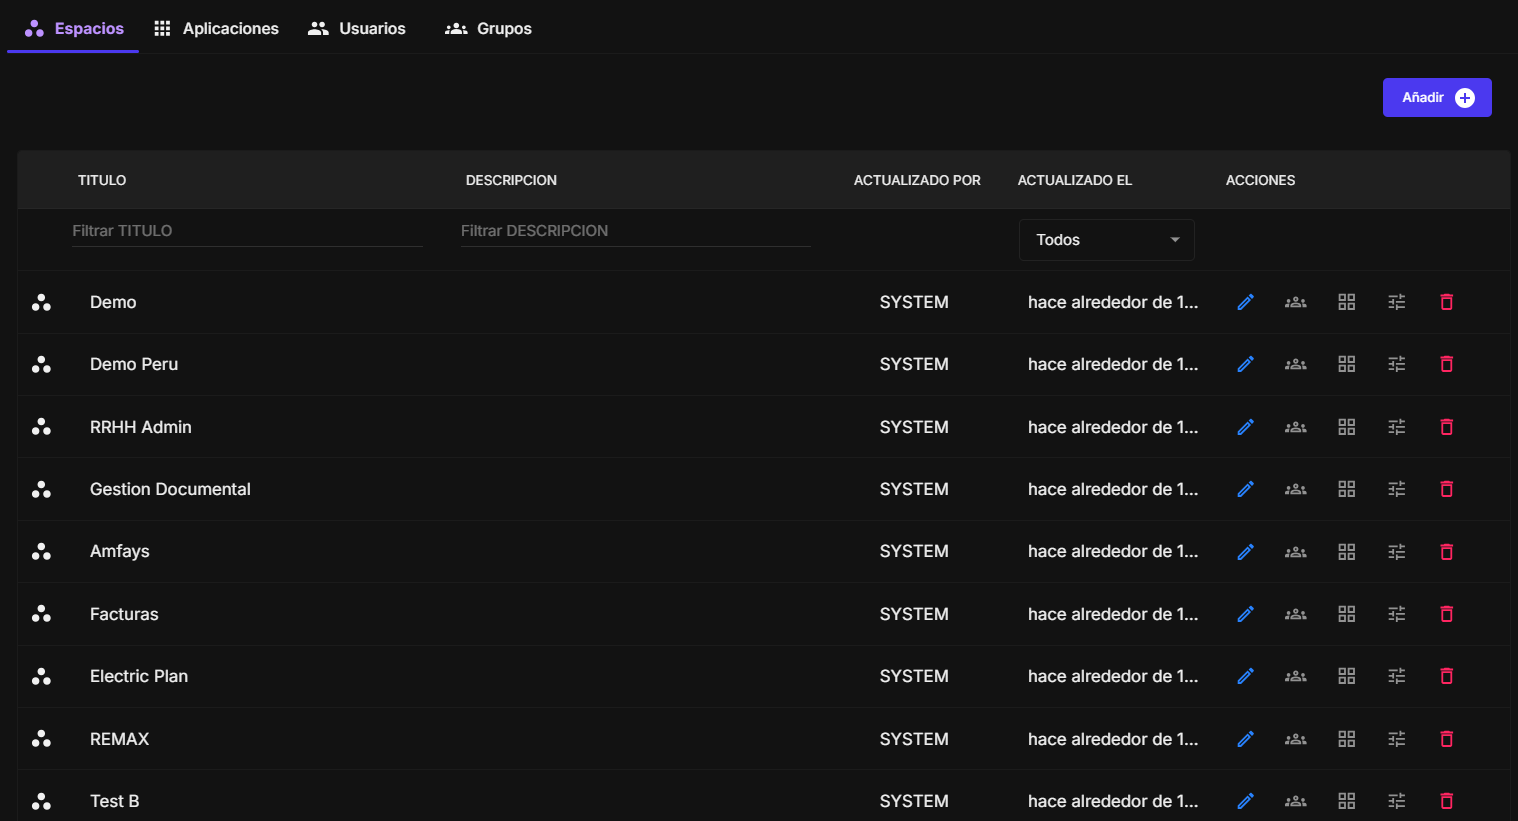Open the Aplicaciones tab
The width and height of the screenshot is (1518, 821).
point(216,28)
